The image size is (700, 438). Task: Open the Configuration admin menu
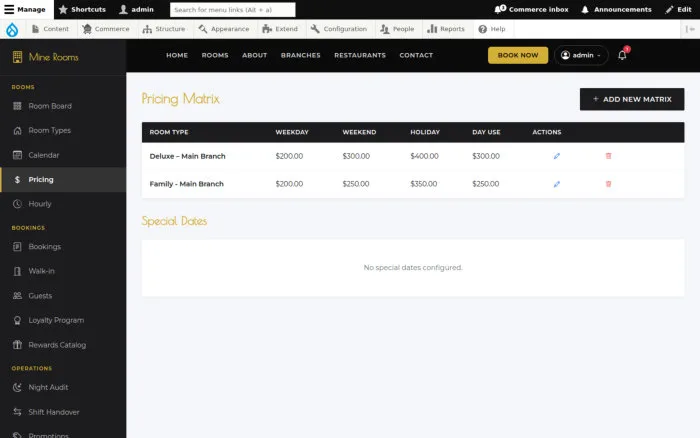[339, 29]
